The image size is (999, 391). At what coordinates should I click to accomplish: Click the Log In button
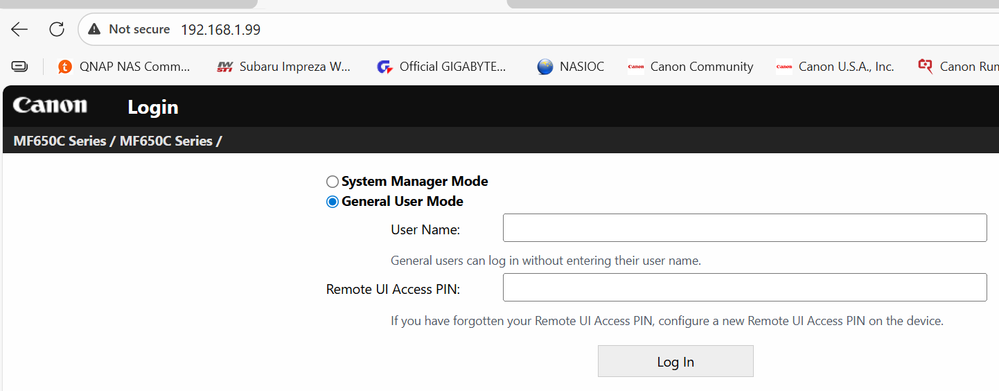coord(675,361)
